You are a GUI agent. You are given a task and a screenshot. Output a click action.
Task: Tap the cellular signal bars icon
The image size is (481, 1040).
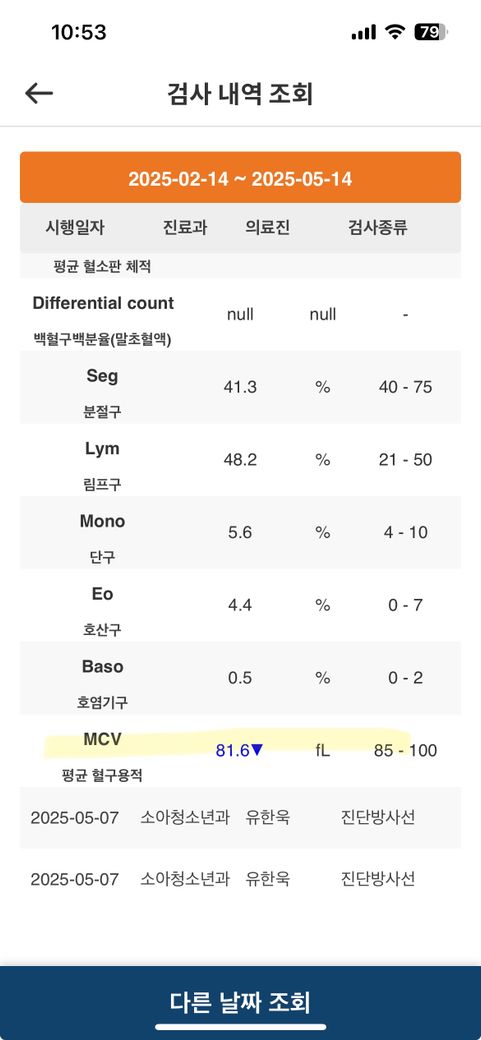(x=364, y=32)
